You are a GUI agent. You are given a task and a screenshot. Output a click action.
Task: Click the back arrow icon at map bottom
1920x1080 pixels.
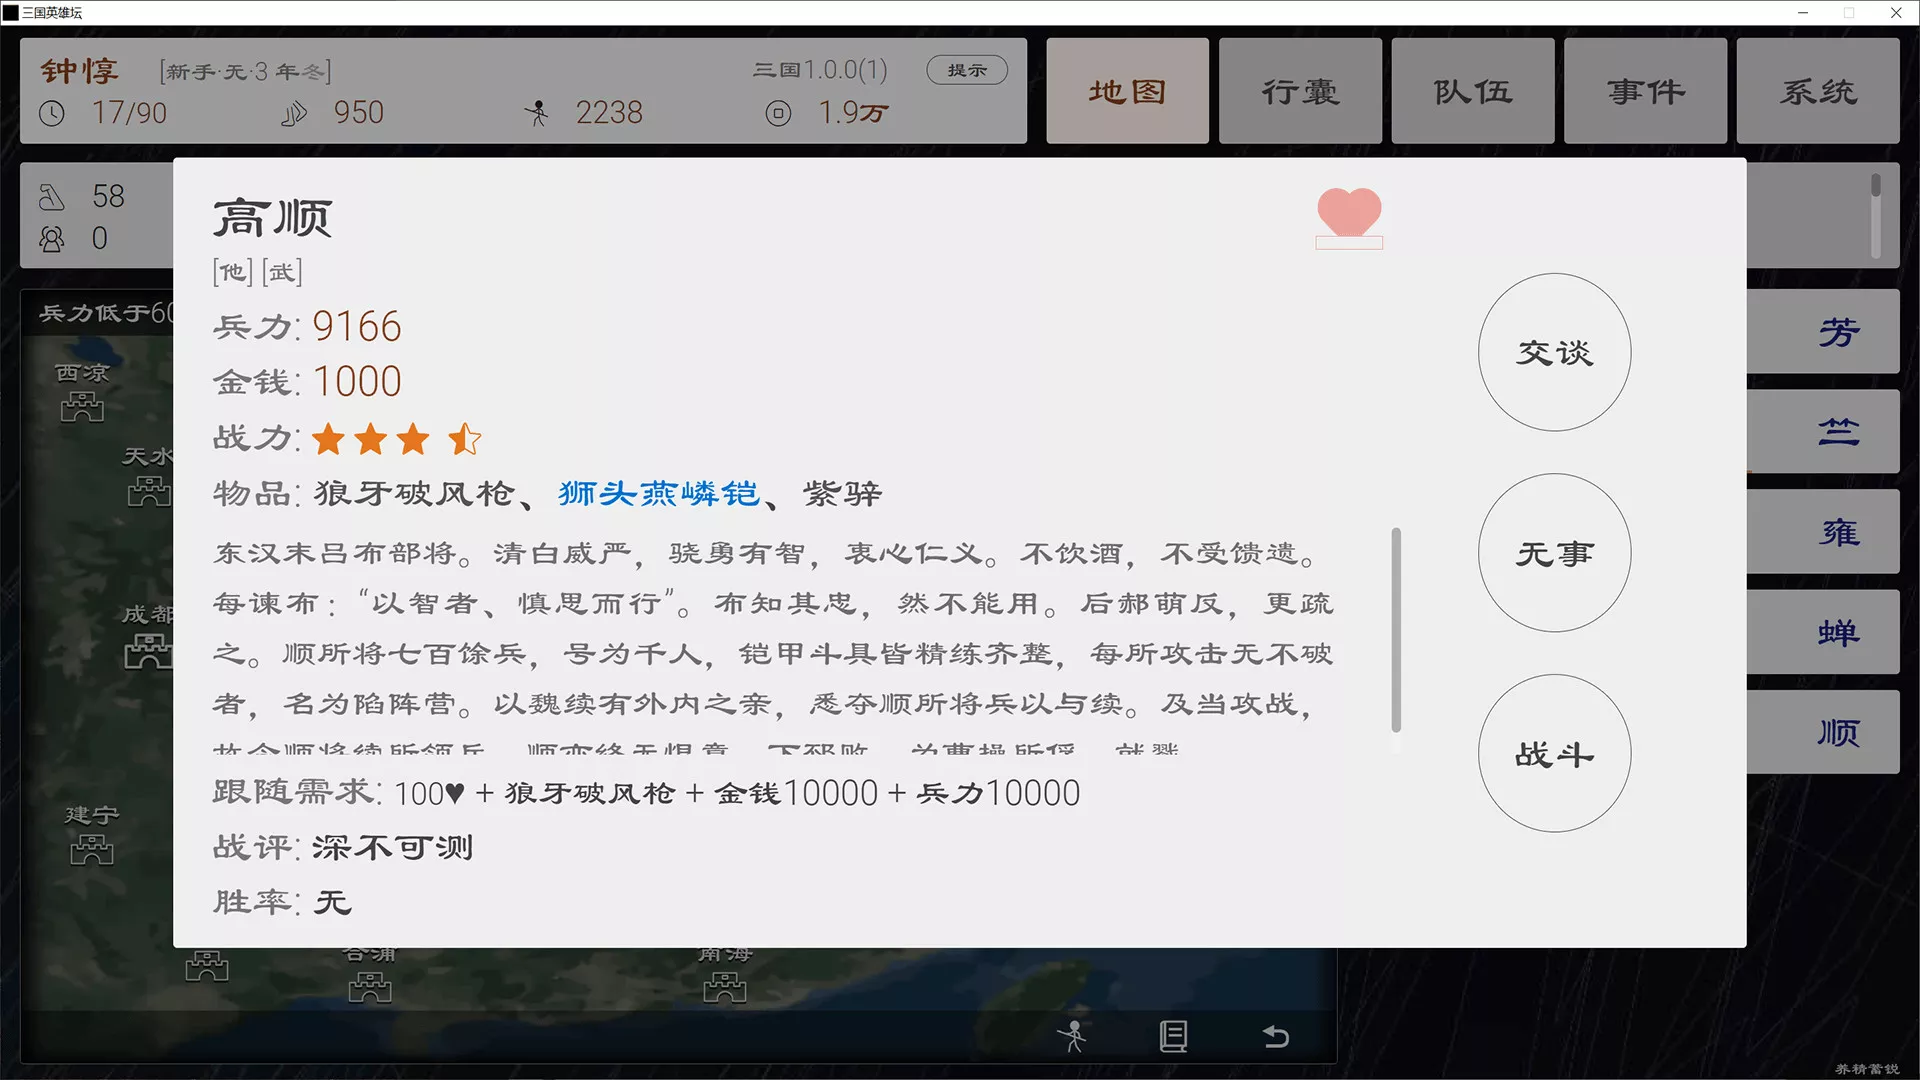point(1275,1036)
